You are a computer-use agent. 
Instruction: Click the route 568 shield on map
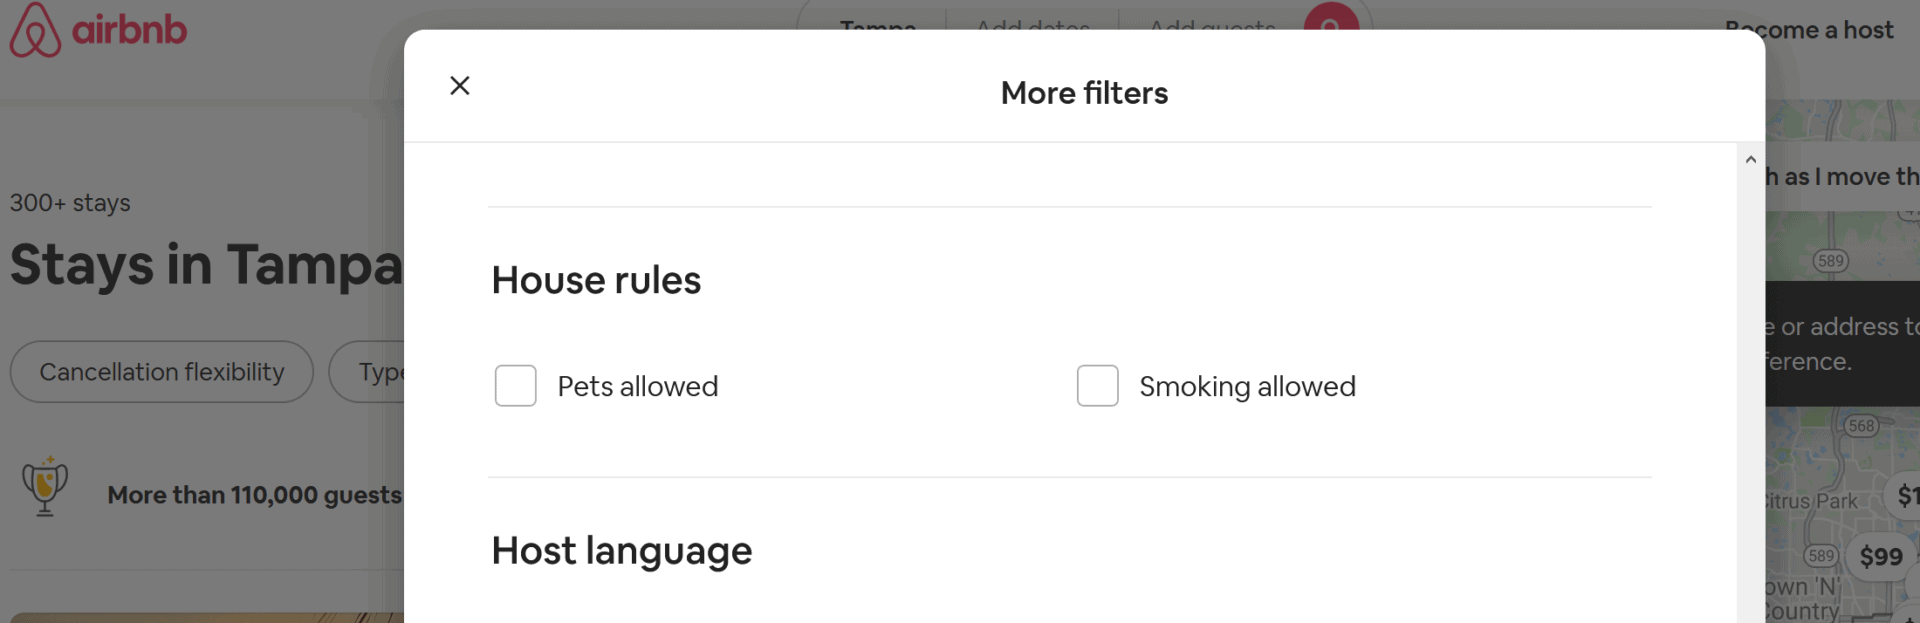(x=1861, y=425)
